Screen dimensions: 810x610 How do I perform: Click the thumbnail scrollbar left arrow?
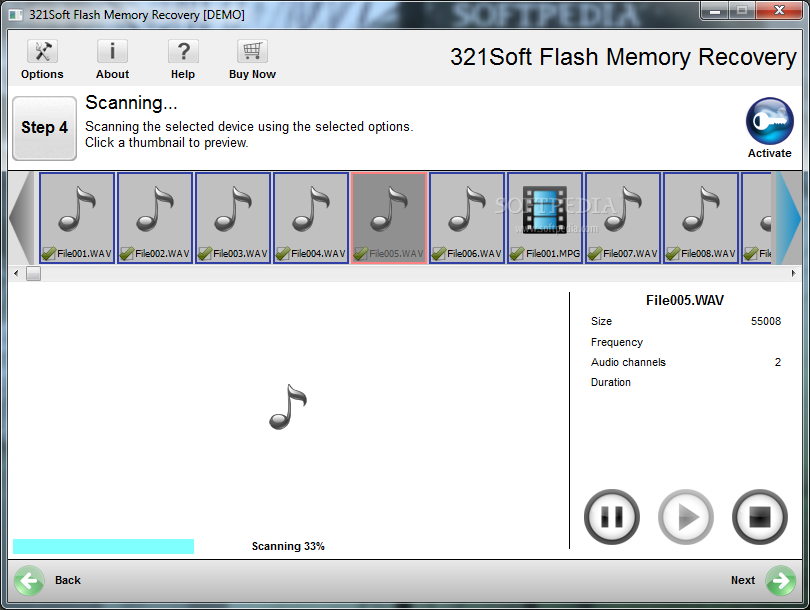[16, 273]
